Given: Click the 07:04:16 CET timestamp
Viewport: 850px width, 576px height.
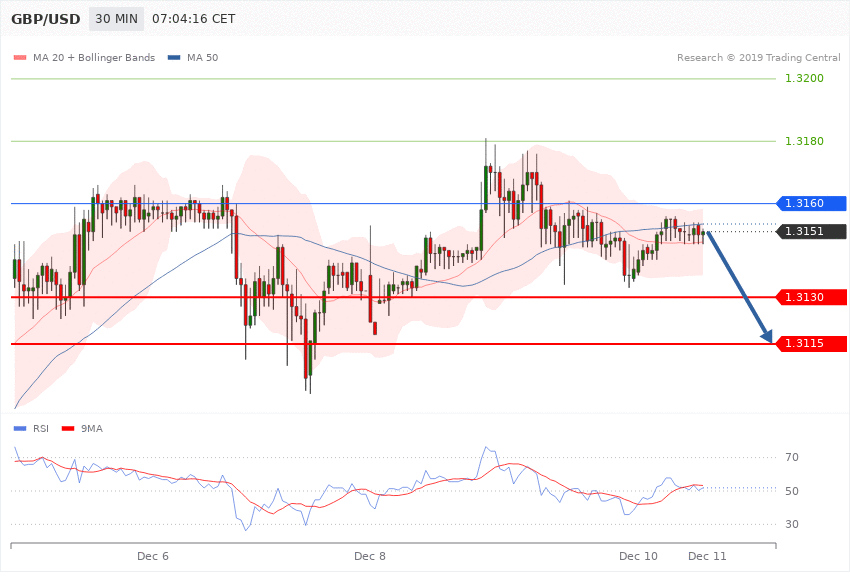Looking at the screenshot, I should [194, 19].
